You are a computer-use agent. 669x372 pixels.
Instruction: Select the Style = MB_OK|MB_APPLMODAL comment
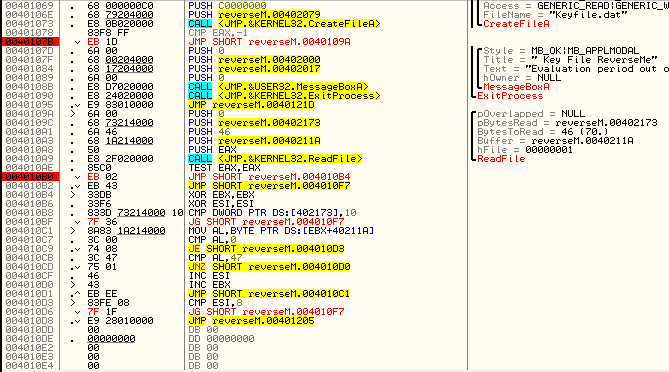(x=561, y=51)
